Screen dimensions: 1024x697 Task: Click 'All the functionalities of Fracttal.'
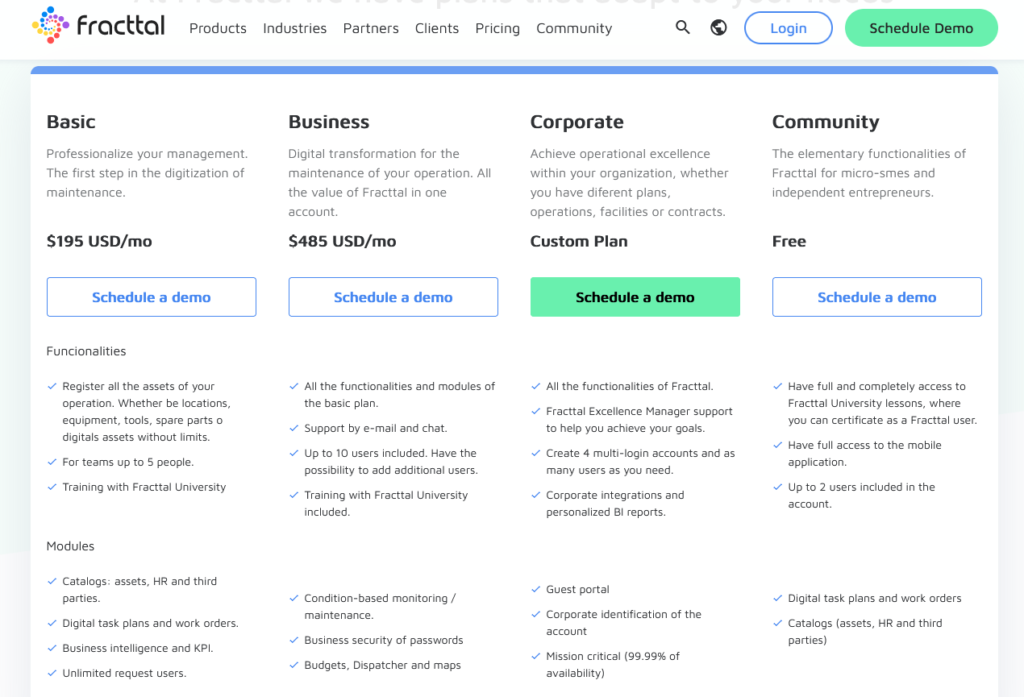coord(630,386)
